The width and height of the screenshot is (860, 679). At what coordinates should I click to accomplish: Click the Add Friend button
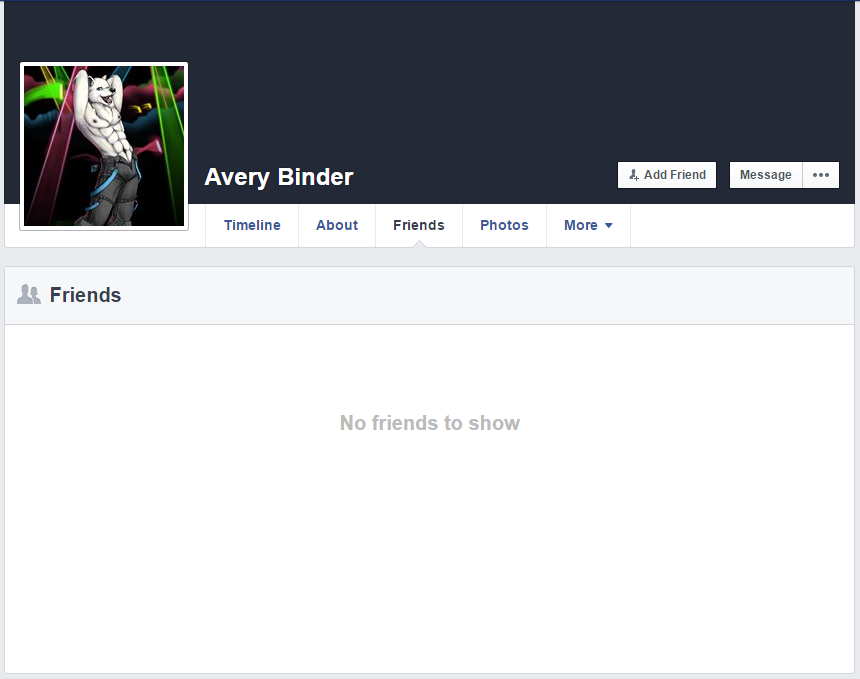(667, 175)
